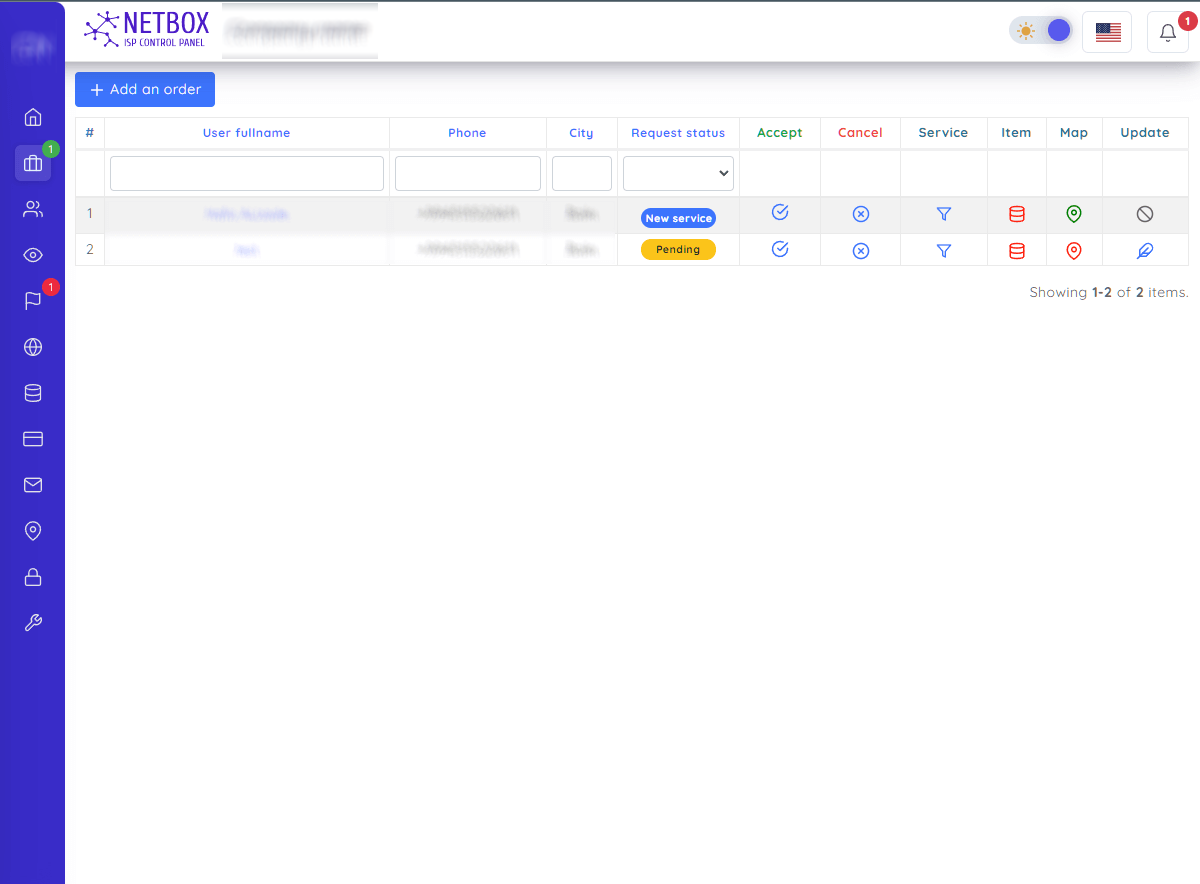Open the notifications bell icon
The image size is (1200, 884).
coord(1167,32)
